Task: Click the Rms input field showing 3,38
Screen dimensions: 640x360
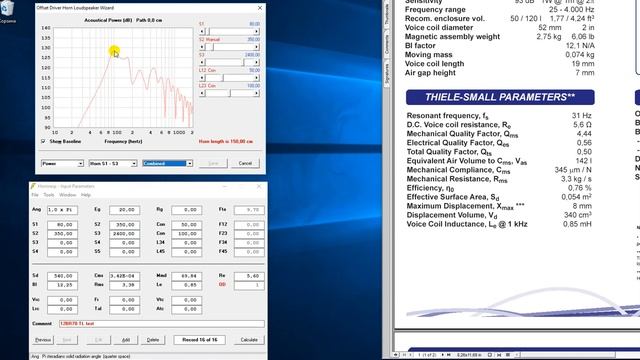Action: point(124,285)
